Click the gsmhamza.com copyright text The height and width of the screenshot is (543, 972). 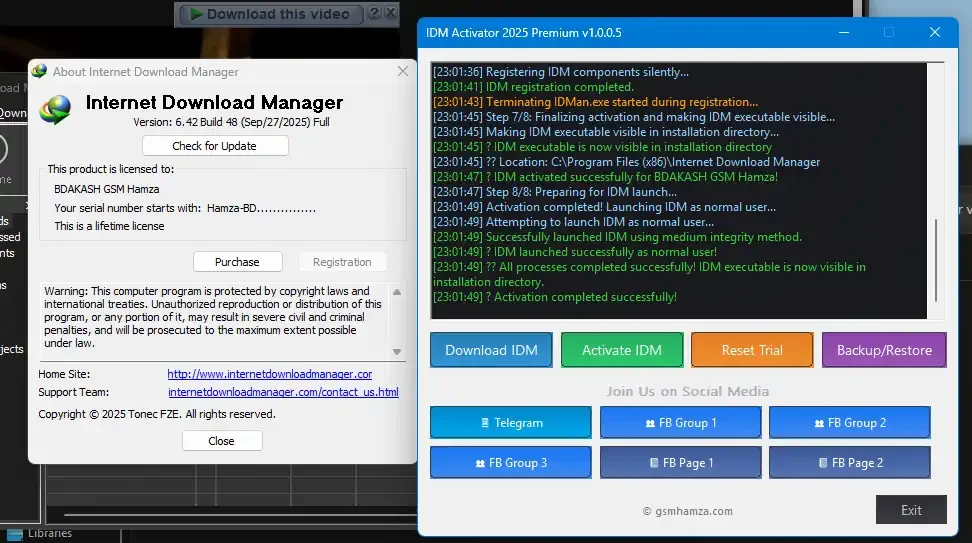click(687, 511)
